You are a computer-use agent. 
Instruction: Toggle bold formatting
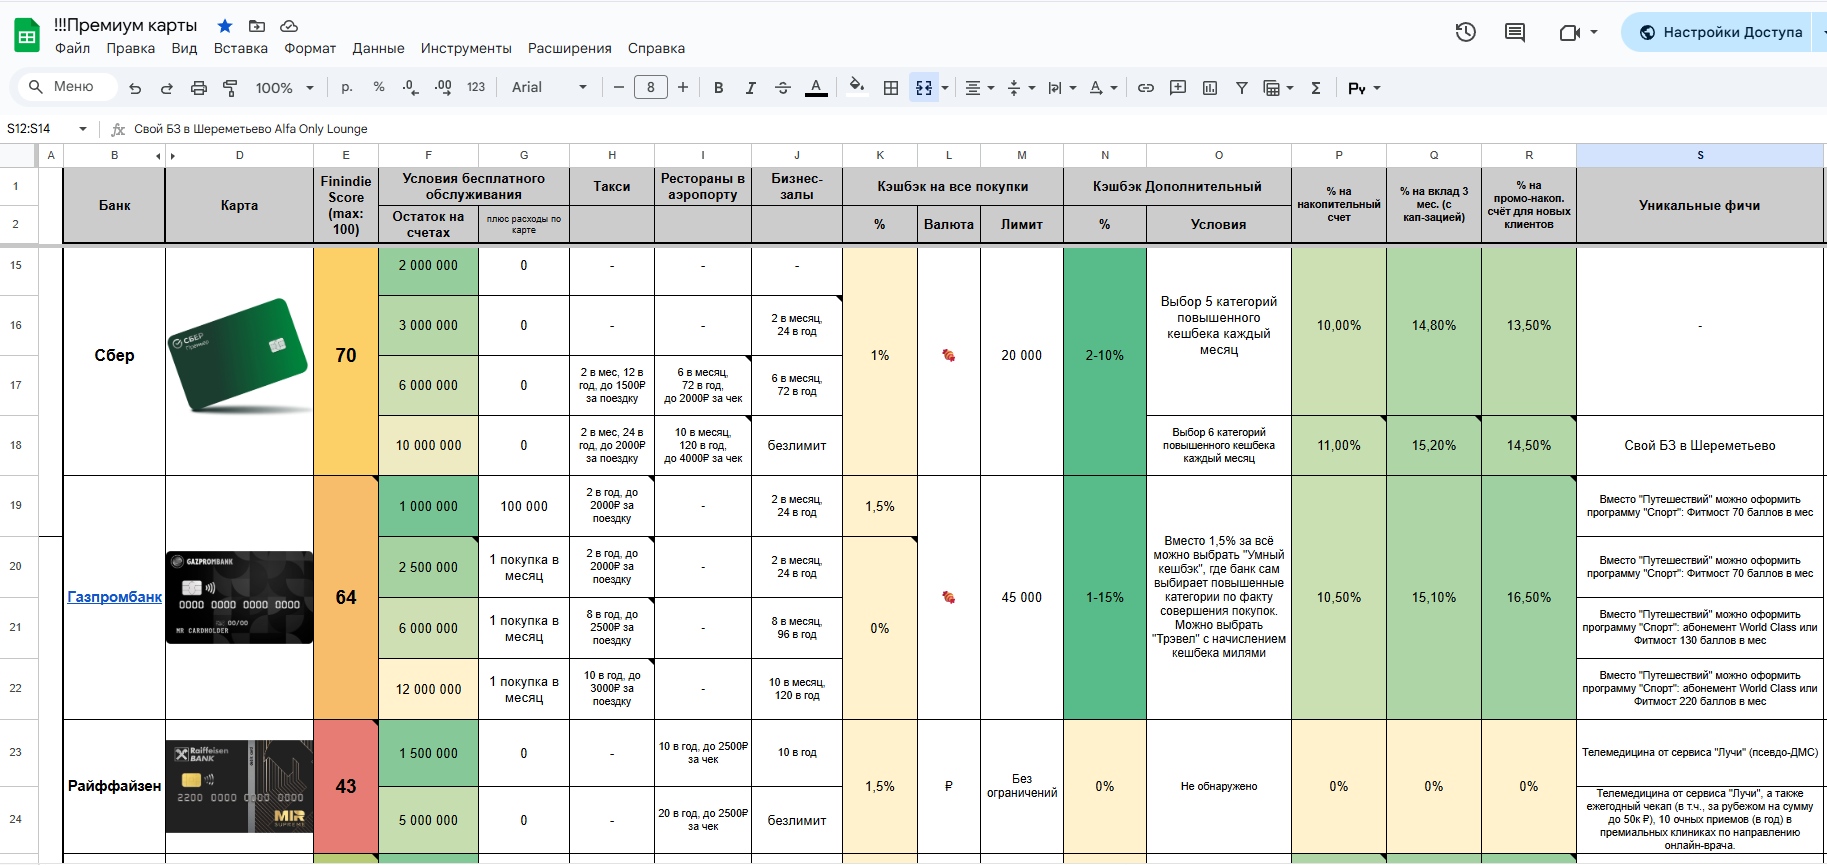pyautogui.click(x=718, y=88)
